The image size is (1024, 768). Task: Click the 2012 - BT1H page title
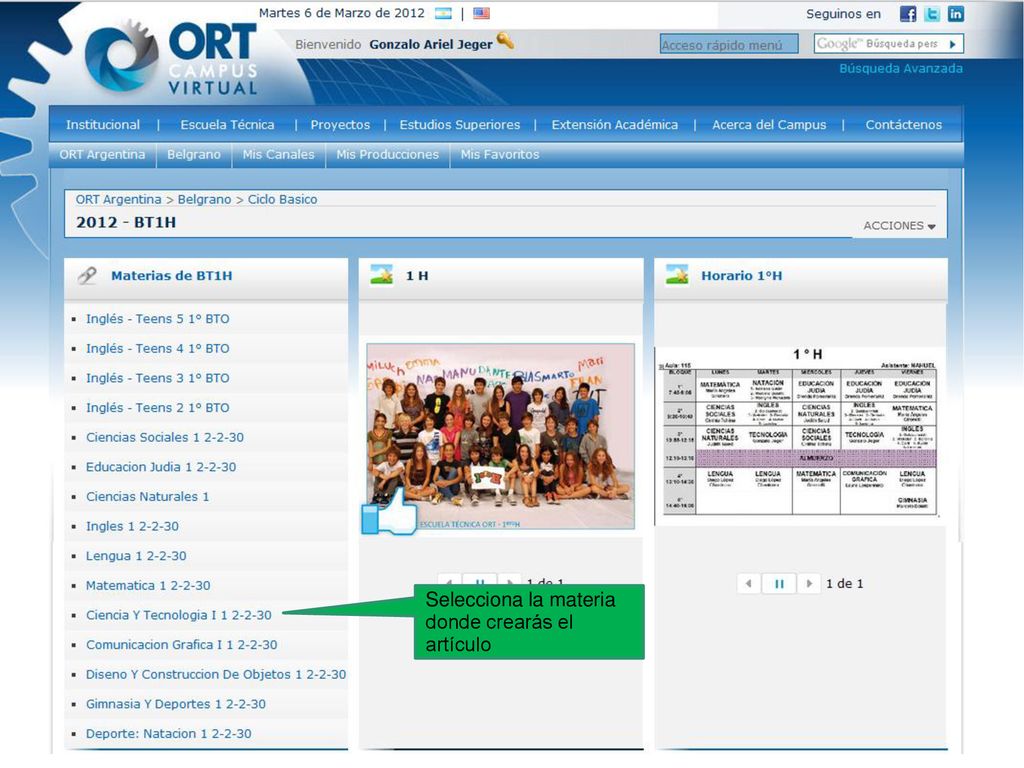(126, 223)
